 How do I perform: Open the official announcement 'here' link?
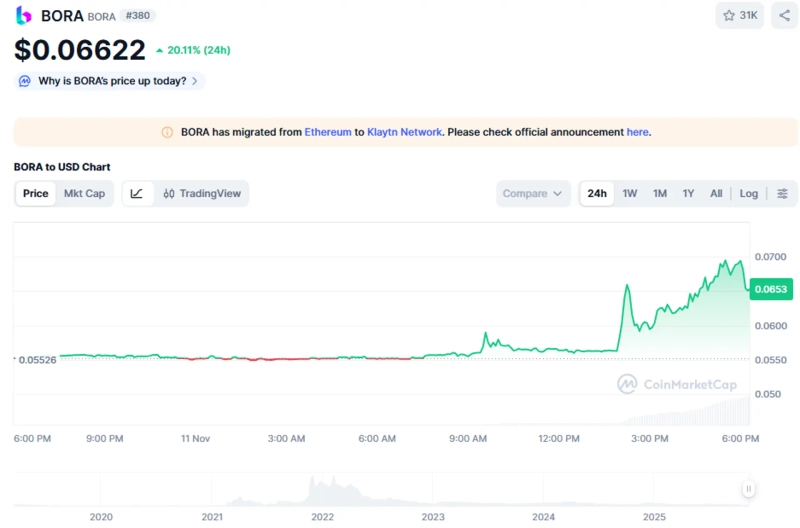[637, 132]
